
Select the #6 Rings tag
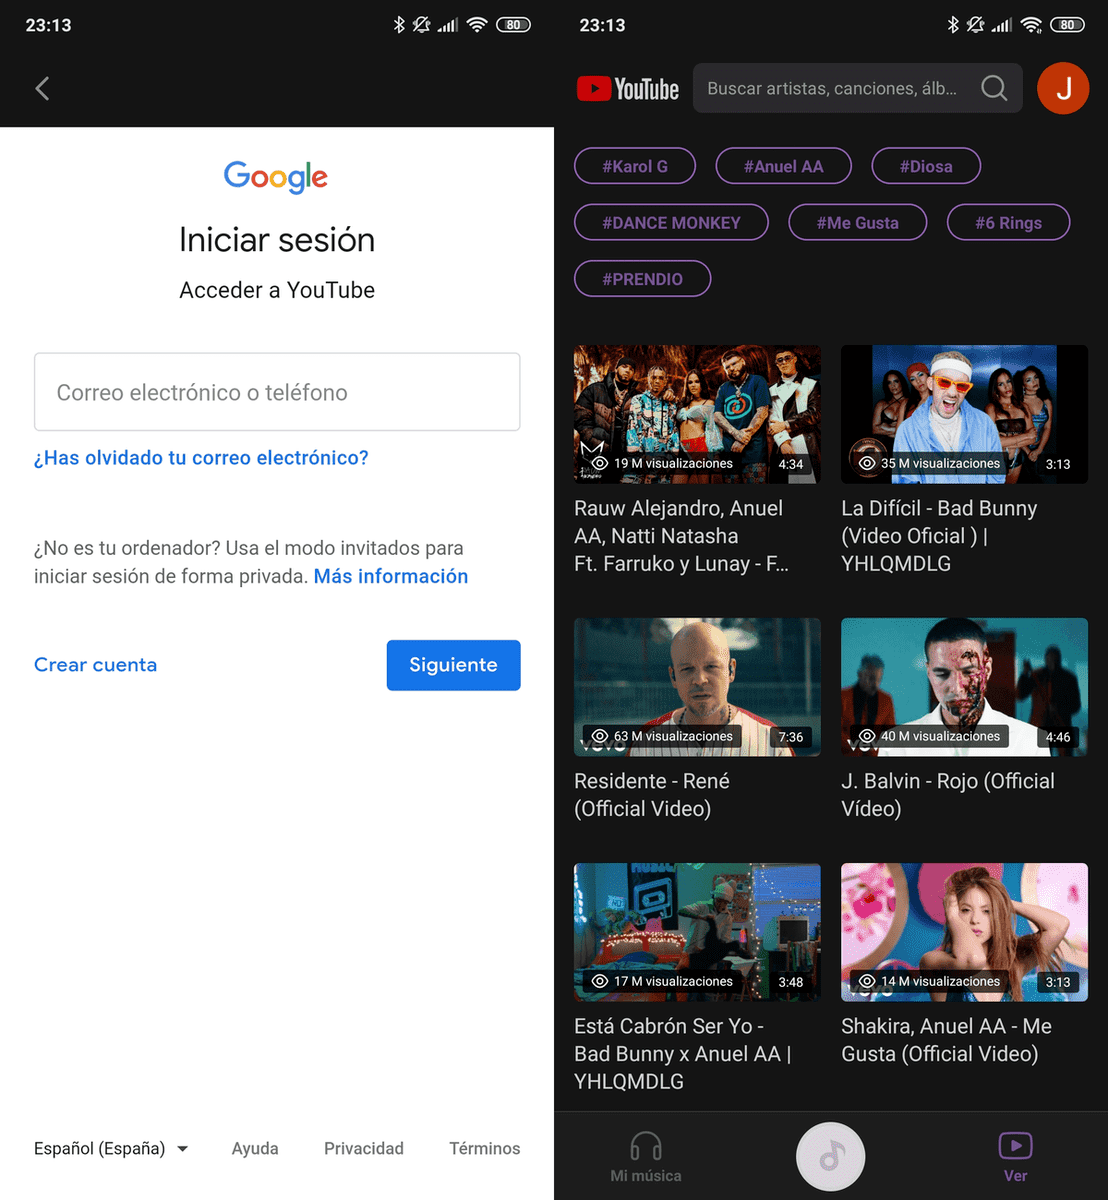(1009, 222)
